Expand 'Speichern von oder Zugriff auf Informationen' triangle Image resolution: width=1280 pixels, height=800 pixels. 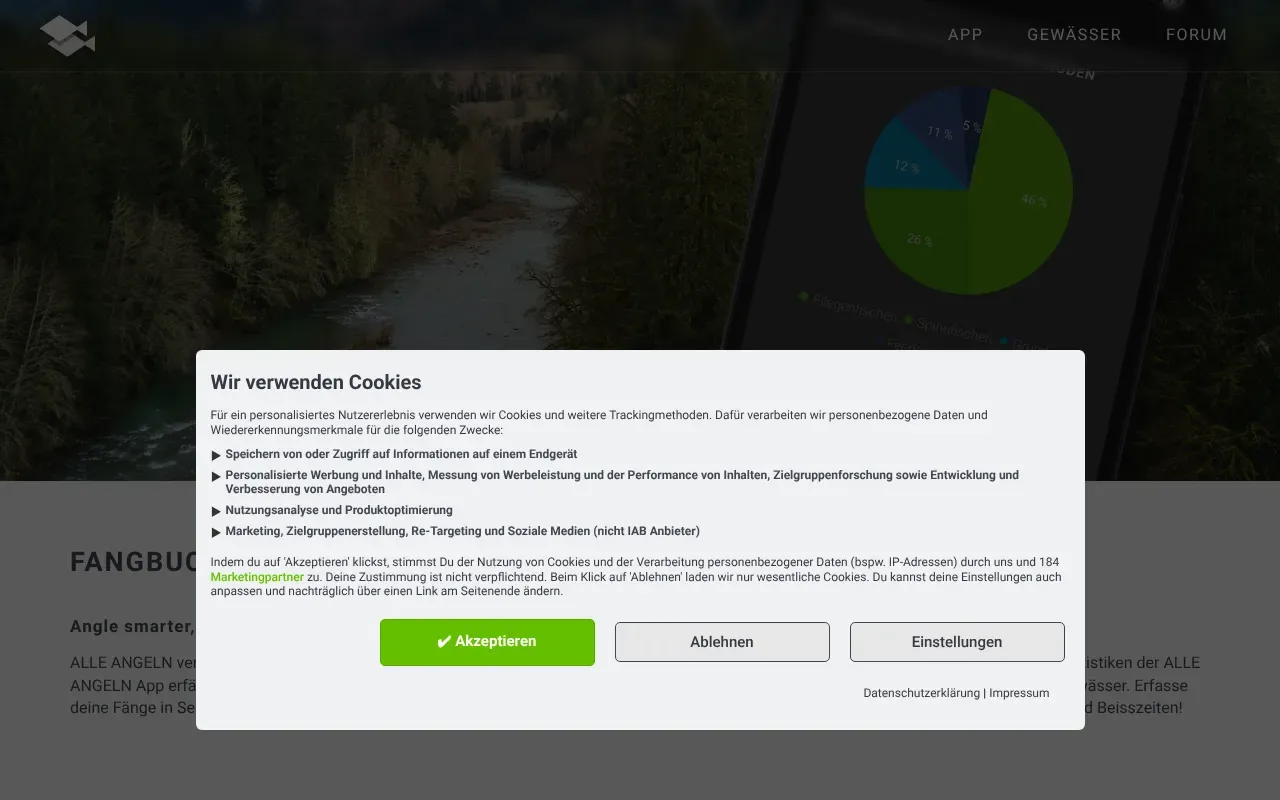click(216, 455)
